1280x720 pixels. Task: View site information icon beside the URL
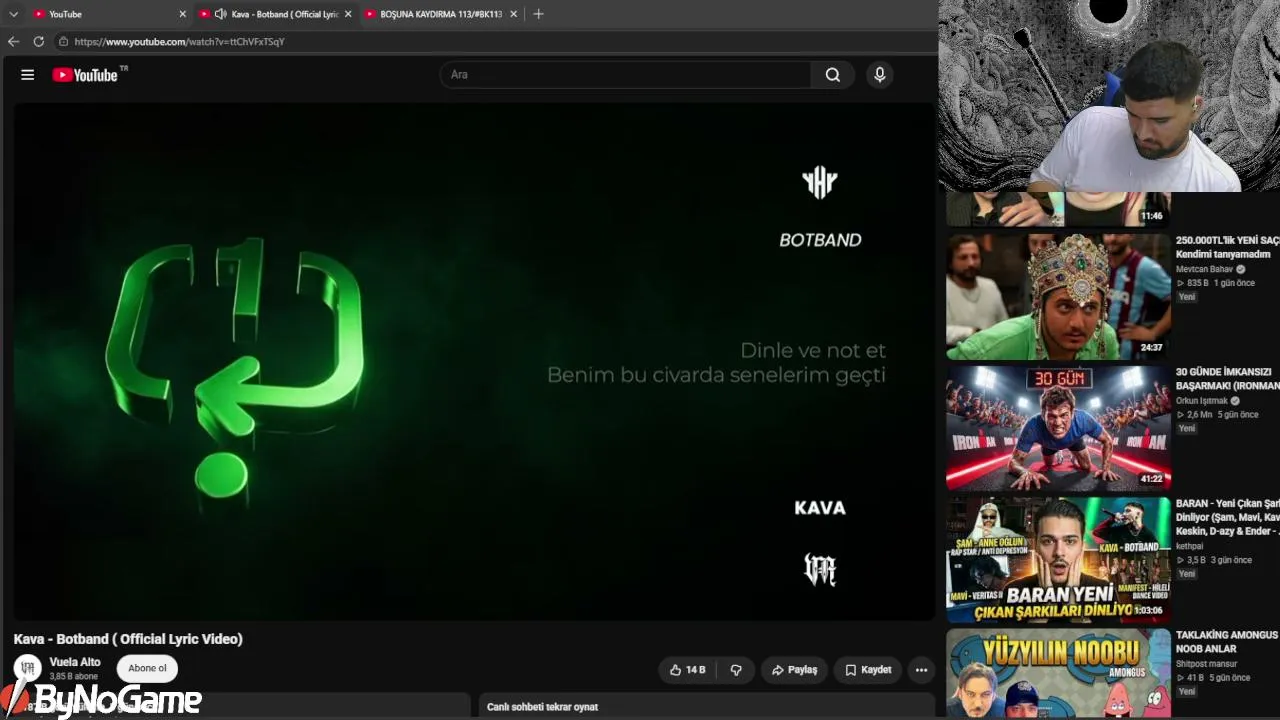[x=63, y=42]
